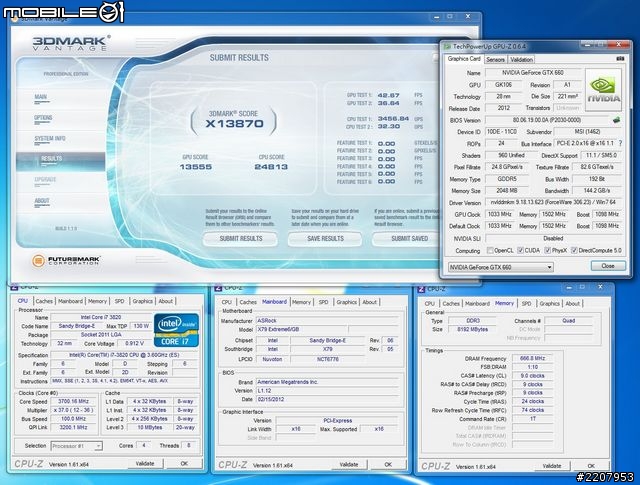Image resolution: width=640 pixels, height=485 pixels.
Task: Open SPD tab in the Mainboard CPU-Z window
Action: [x=323, y=302]
